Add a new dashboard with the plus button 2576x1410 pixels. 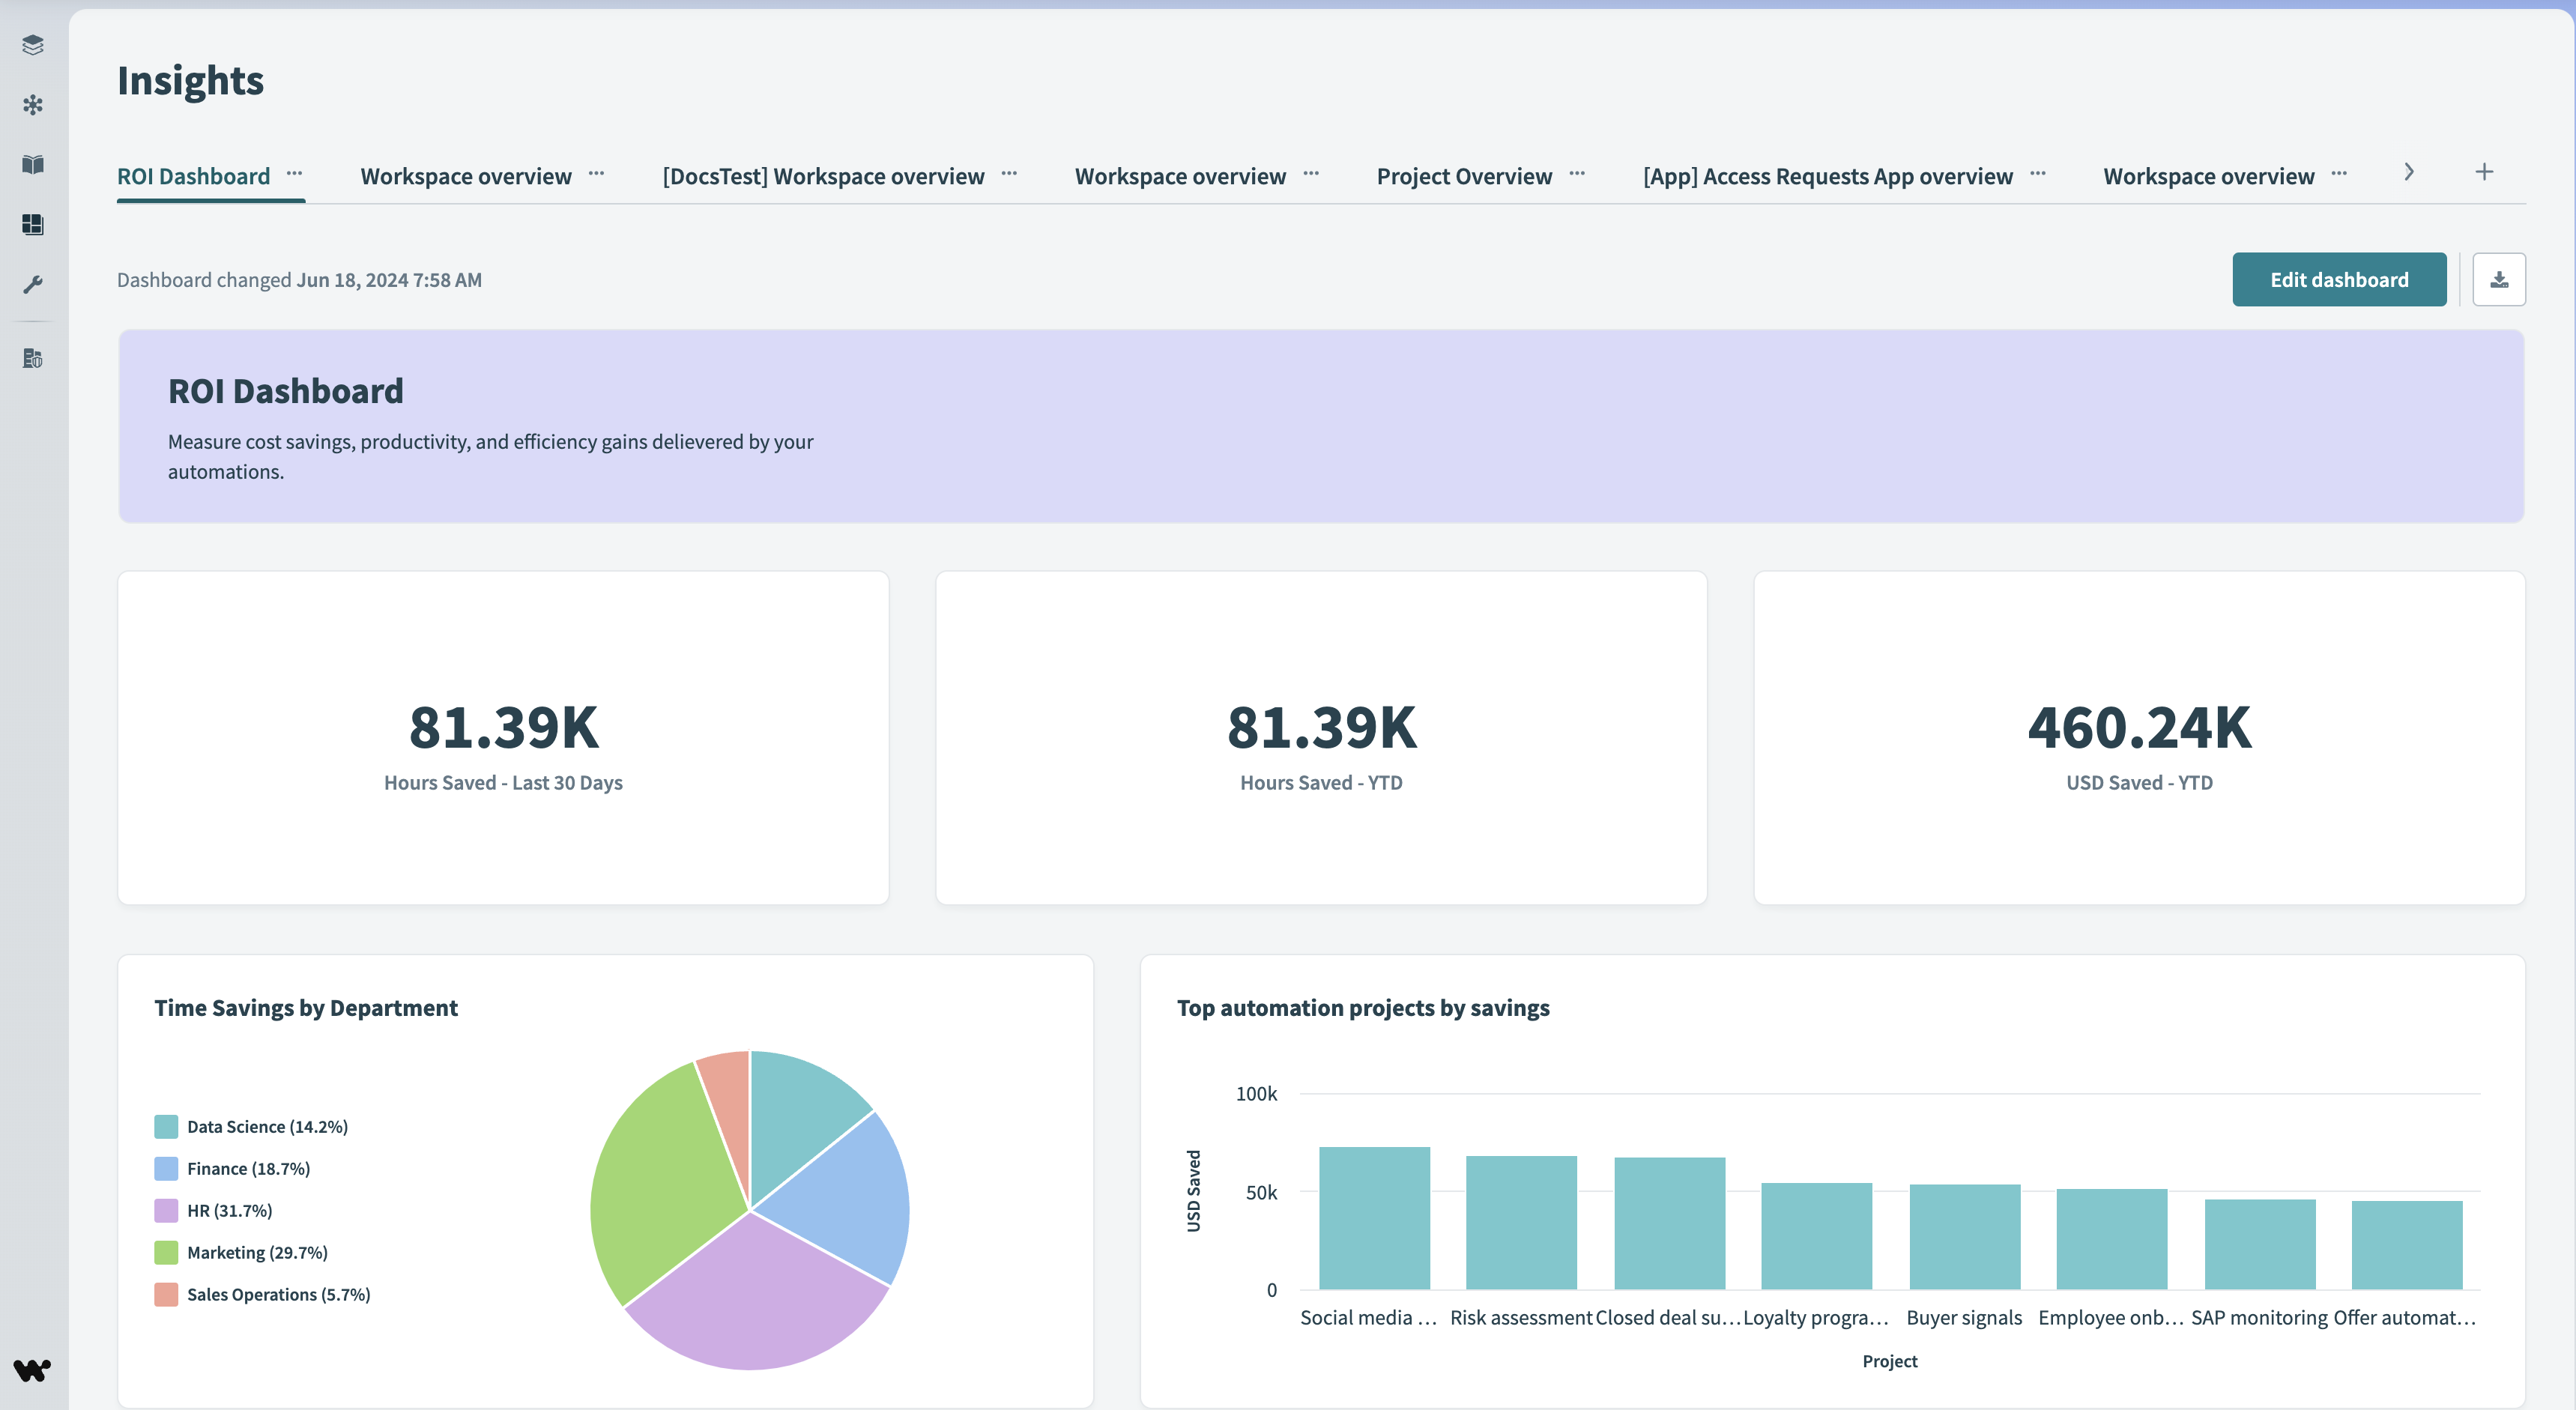click(x=2484, y=171)
